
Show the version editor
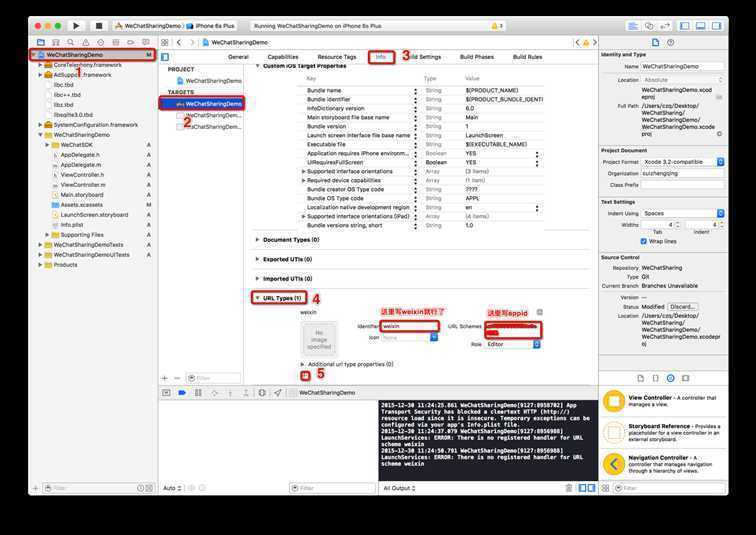[x=665, y=26]
